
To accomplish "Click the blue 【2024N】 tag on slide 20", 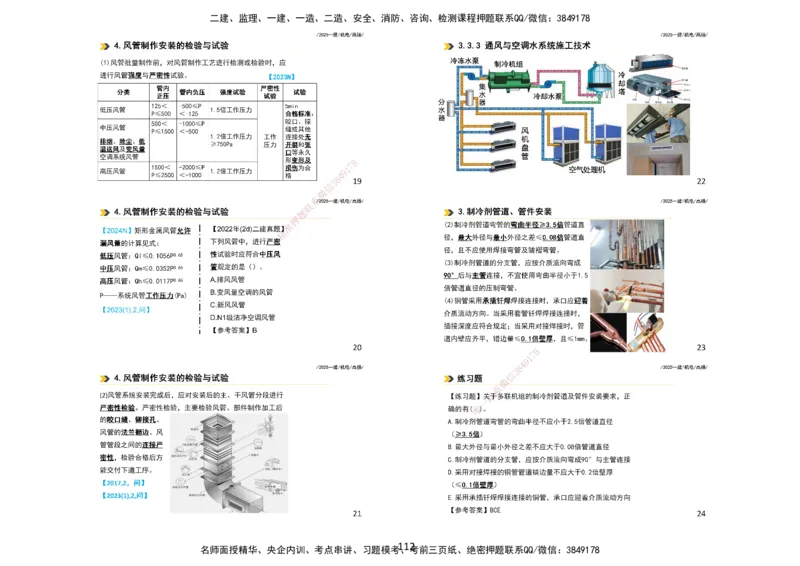I will 116,231.
